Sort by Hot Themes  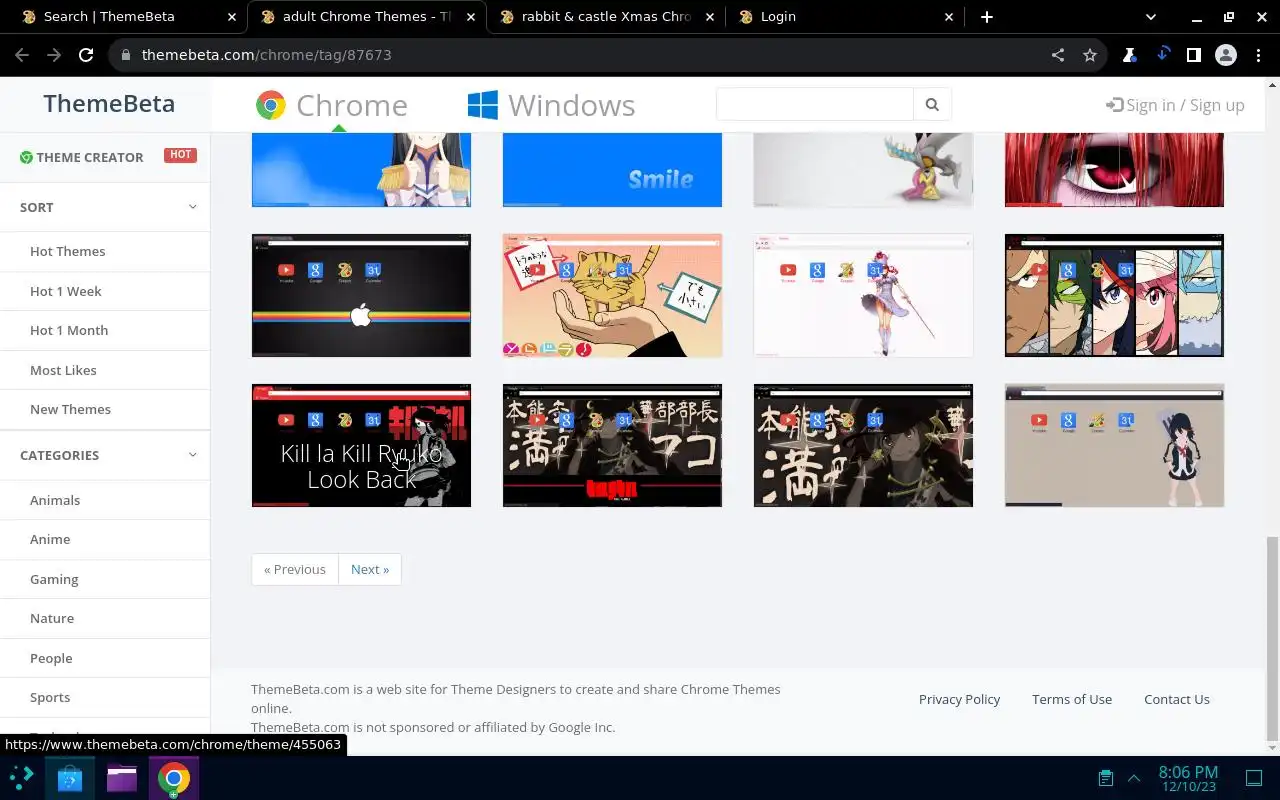tap(67, 251)
